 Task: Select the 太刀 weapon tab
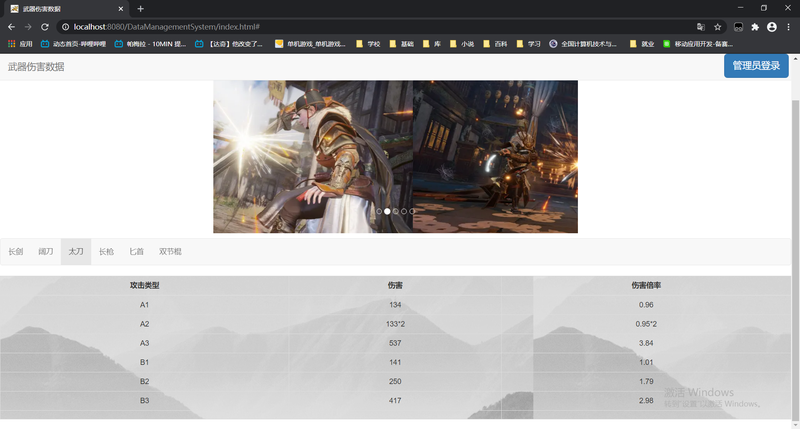click(x=76, y=251)
